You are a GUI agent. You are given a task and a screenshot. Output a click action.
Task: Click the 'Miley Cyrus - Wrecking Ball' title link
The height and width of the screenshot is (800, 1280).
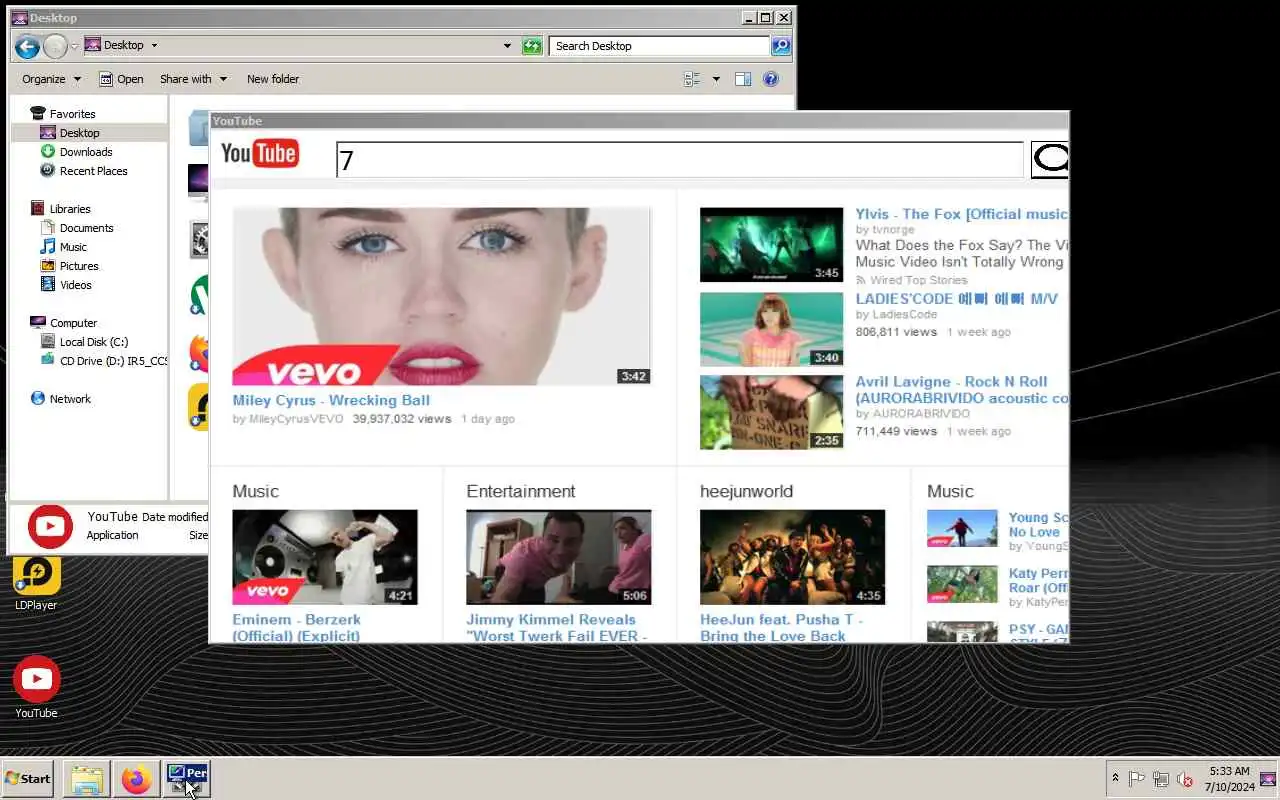click(331, 400)
